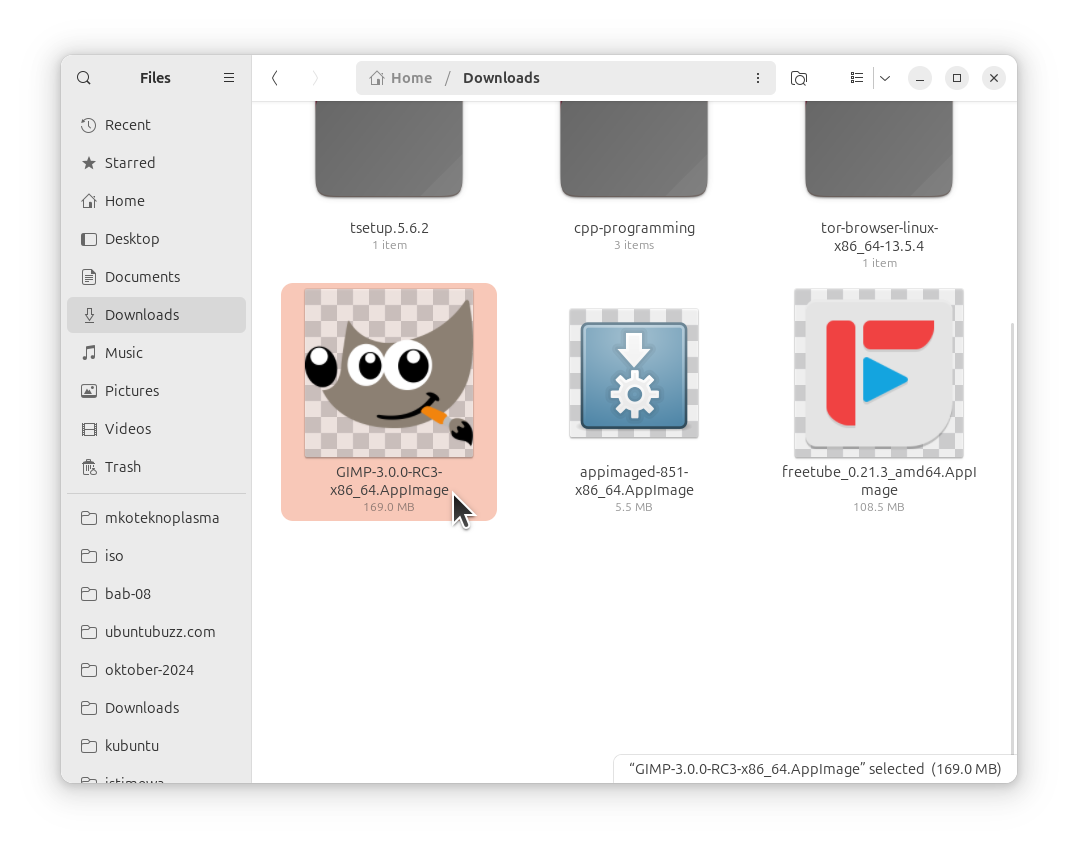The width and height of the screenshot is (1078, 850).
Task: Minimize the Files window
Action: point(920,78)
